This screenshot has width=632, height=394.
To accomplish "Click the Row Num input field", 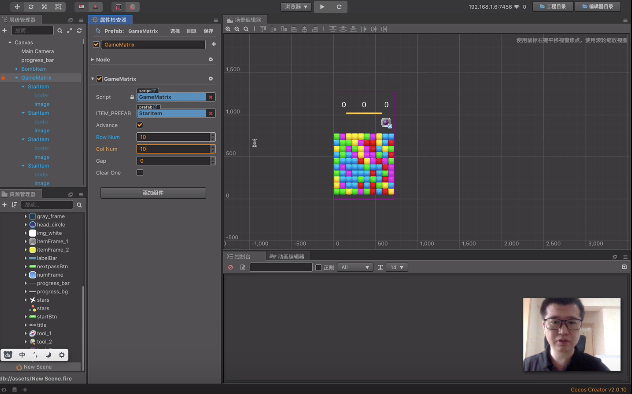I will [x=174, y=137].
